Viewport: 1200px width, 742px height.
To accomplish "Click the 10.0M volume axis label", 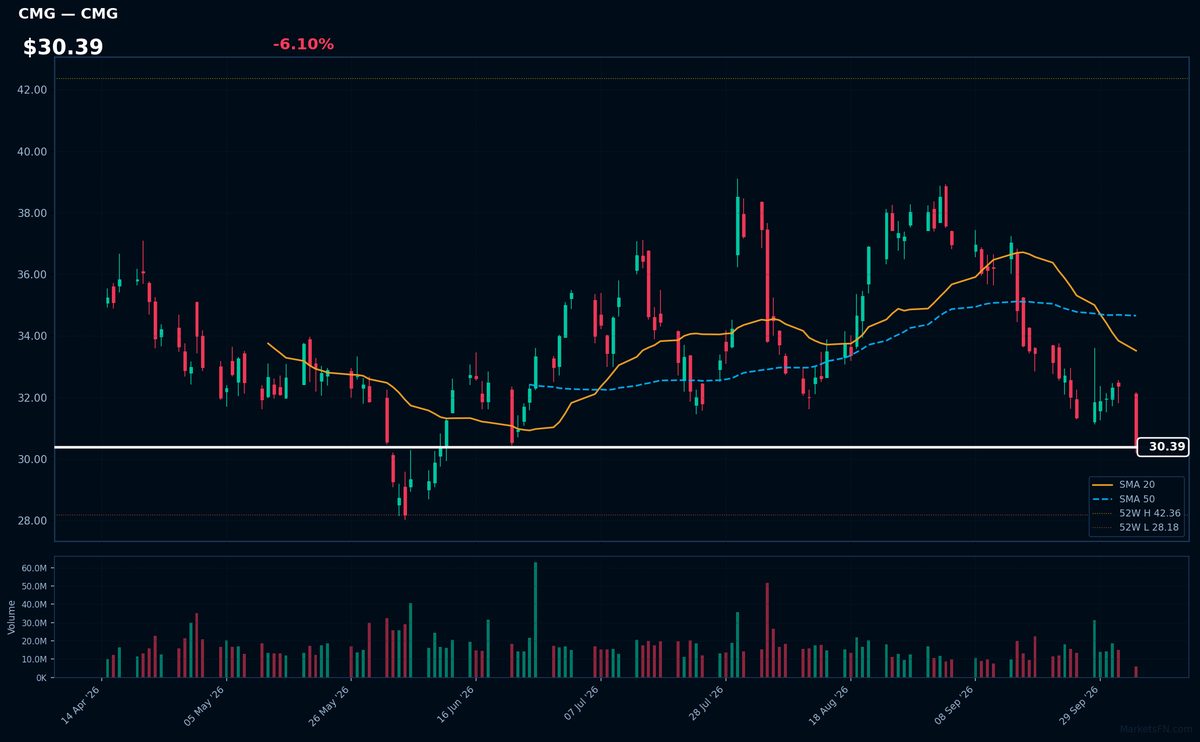I will (x=35, y=659).
